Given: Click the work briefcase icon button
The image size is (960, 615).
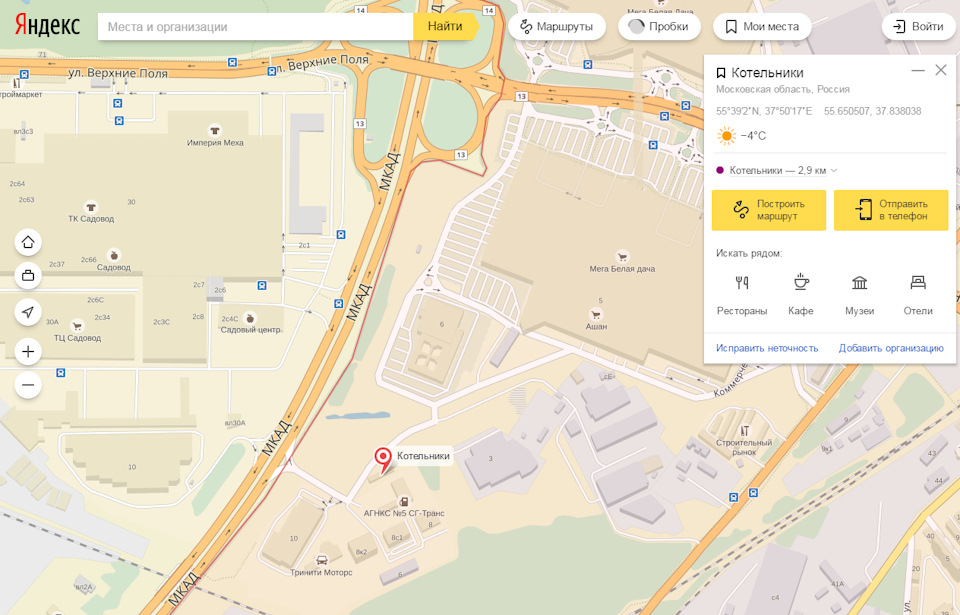Looking at the screenshot, I should pyautogui.click(x=28, y=275).
